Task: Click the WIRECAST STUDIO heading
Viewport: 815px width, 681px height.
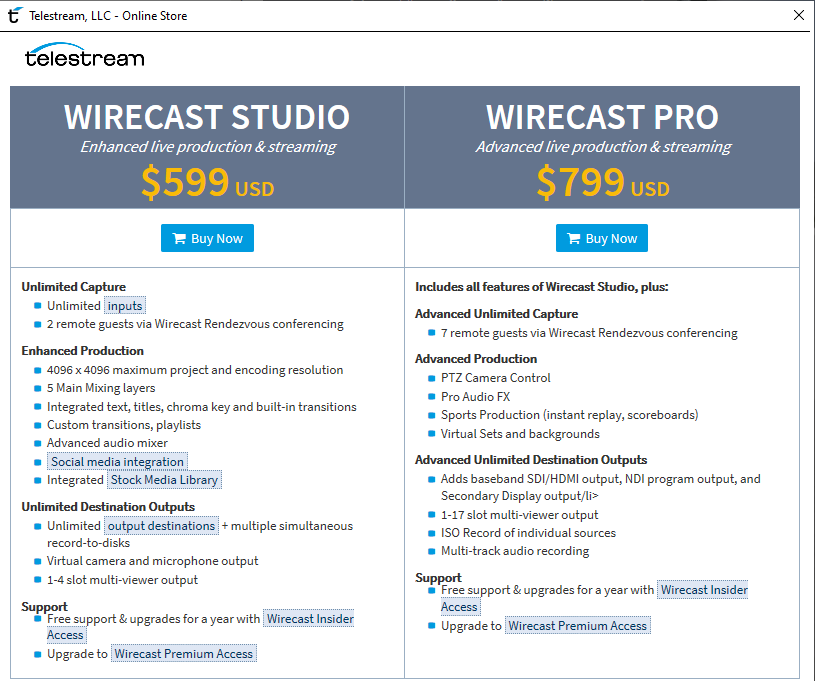Action: click(207, 117)
